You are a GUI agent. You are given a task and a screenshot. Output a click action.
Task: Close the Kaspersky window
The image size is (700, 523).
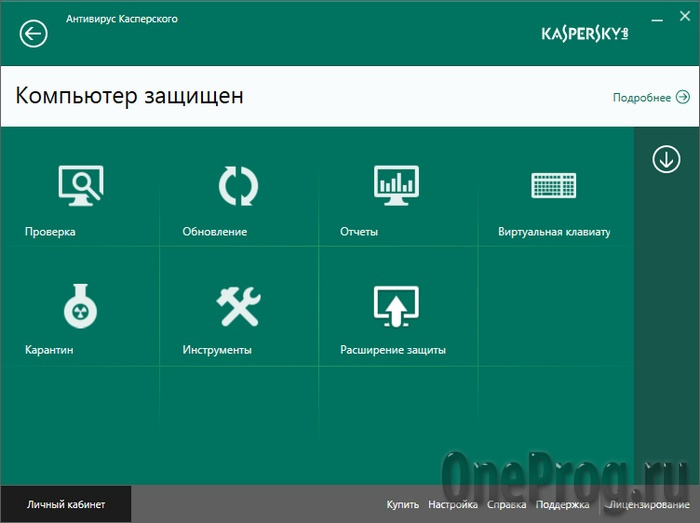(x=684, y=17)
